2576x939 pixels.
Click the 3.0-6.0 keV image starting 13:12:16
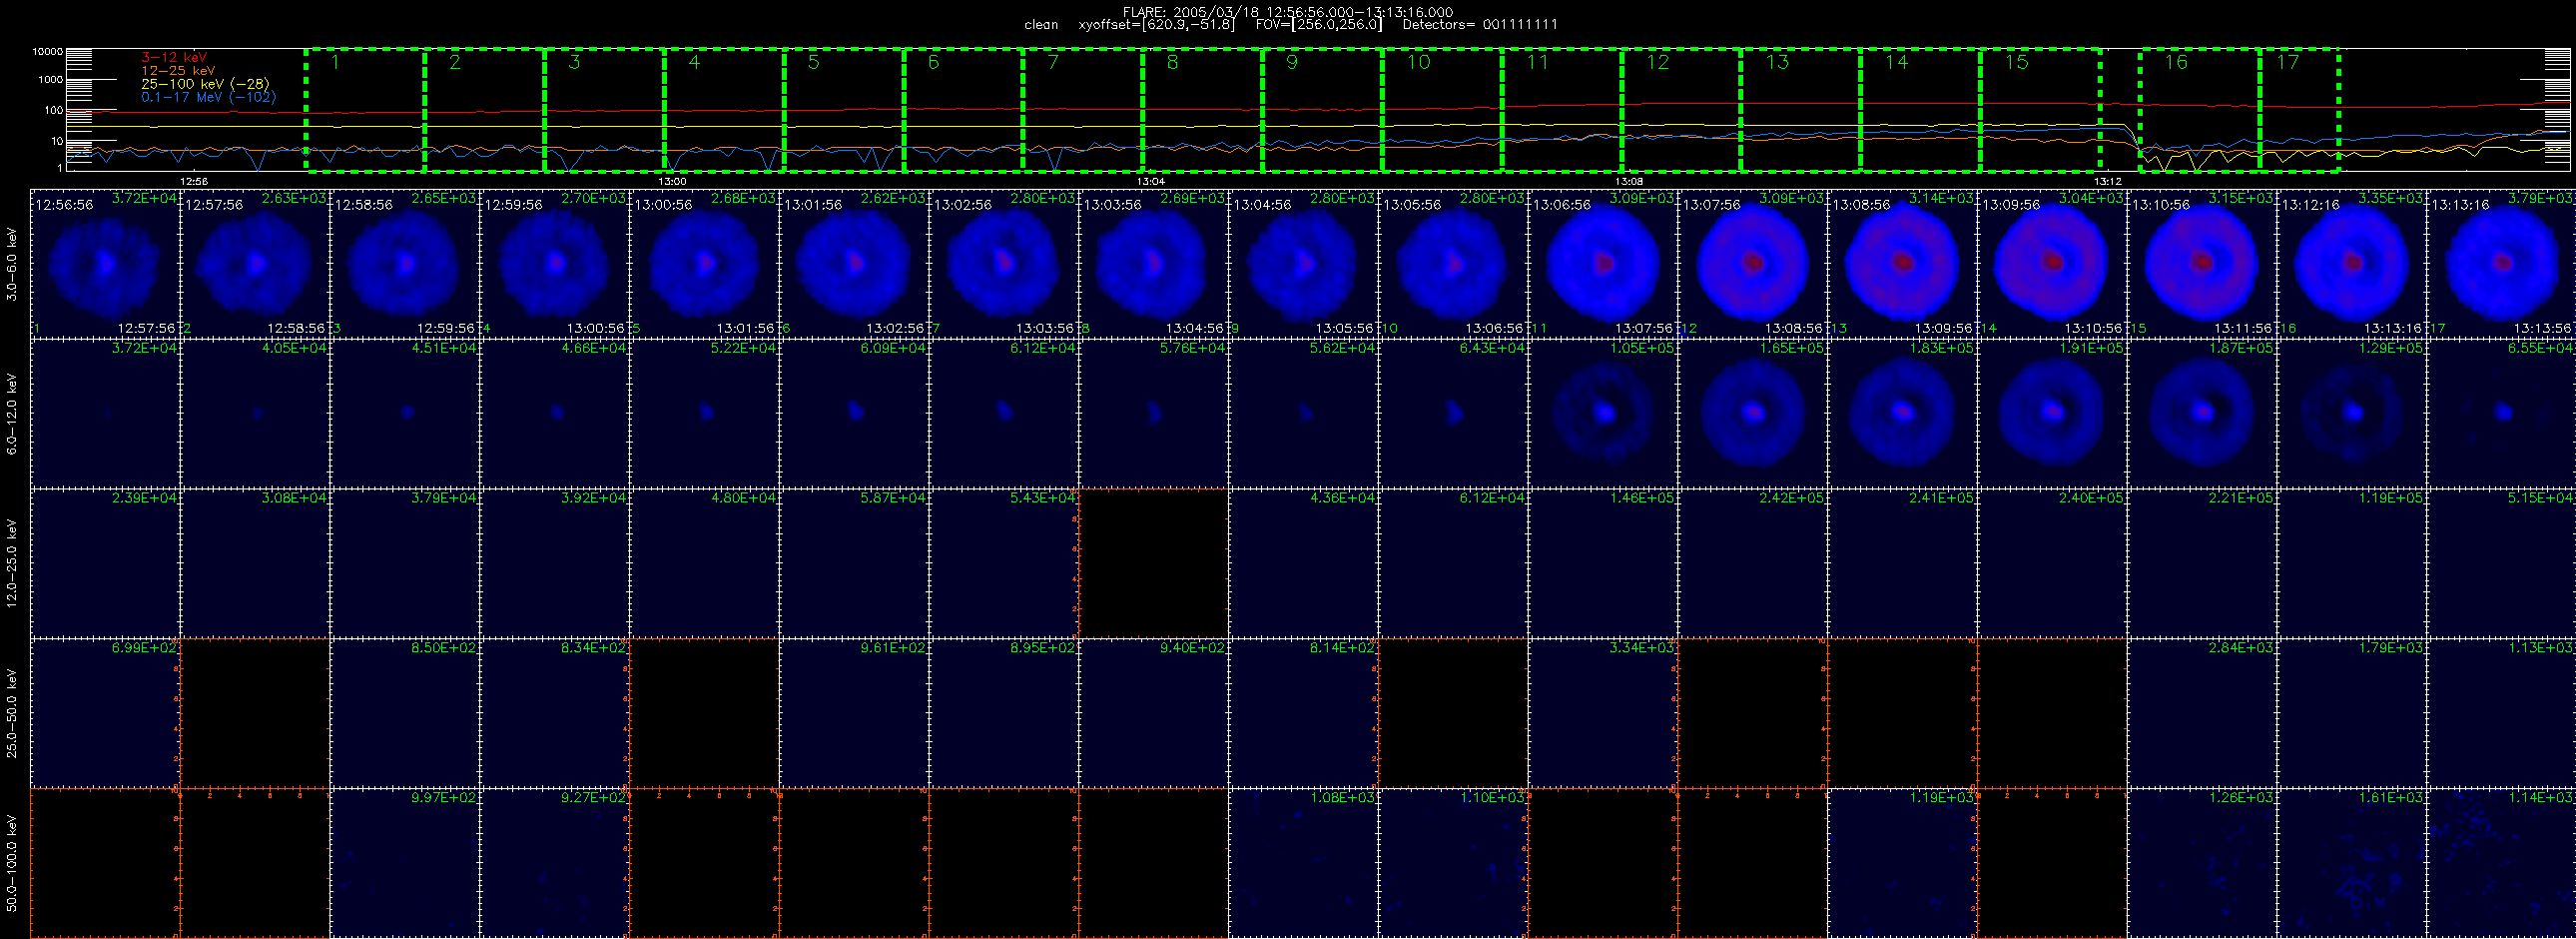coord(2352,263)
